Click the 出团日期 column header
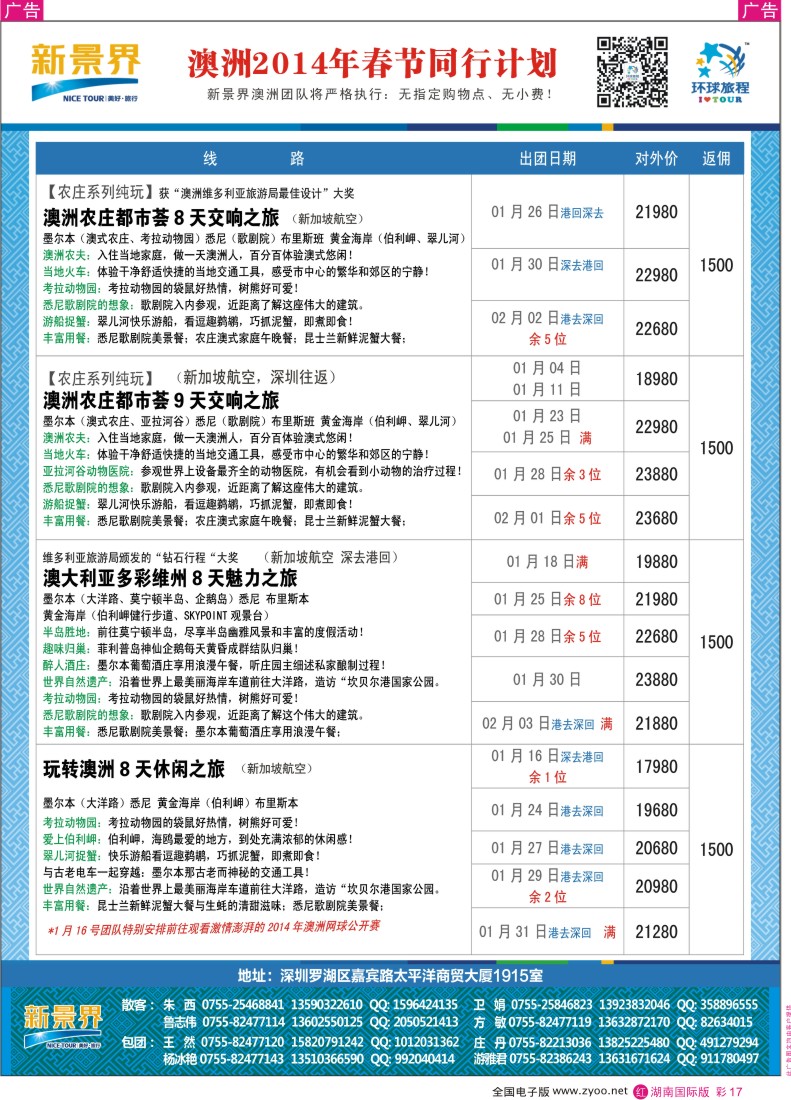 tap(548, 159)
